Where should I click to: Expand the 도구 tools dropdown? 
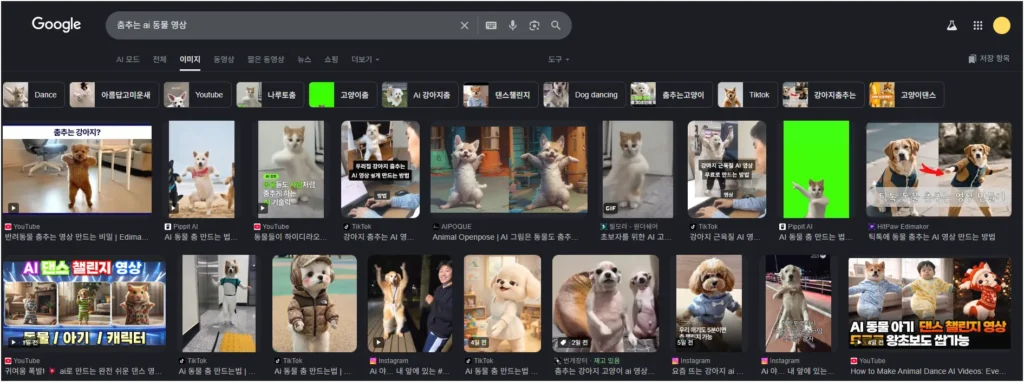(558, 59)
